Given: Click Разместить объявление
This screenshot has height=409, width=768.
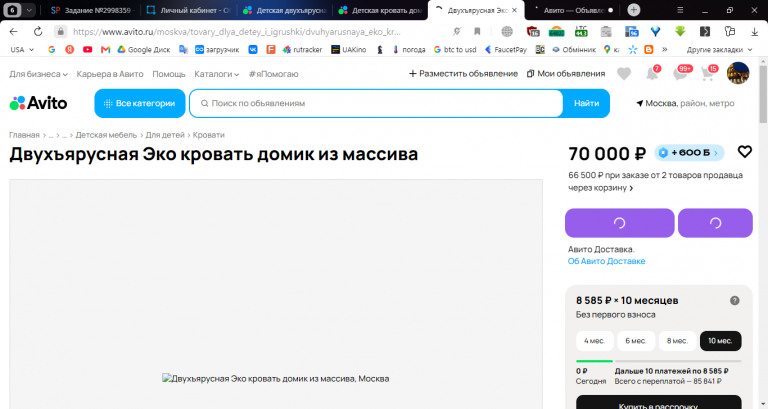Looking at the screenshot, I should click(x=463, y=73).
